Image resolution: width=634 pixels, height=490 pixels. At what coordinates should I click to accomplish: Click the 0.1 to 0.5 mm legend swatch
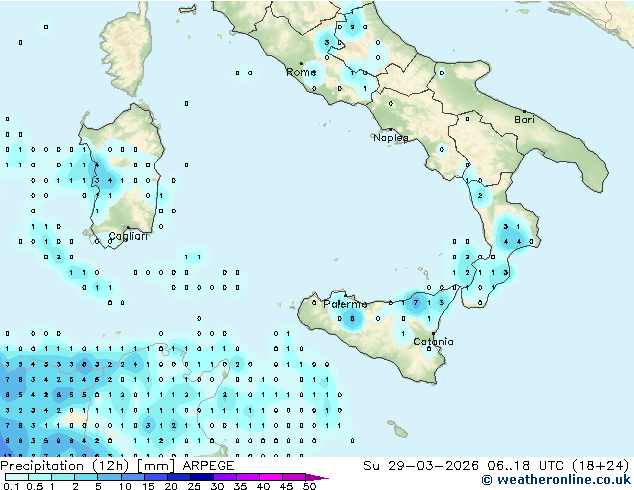coord(17,477)
